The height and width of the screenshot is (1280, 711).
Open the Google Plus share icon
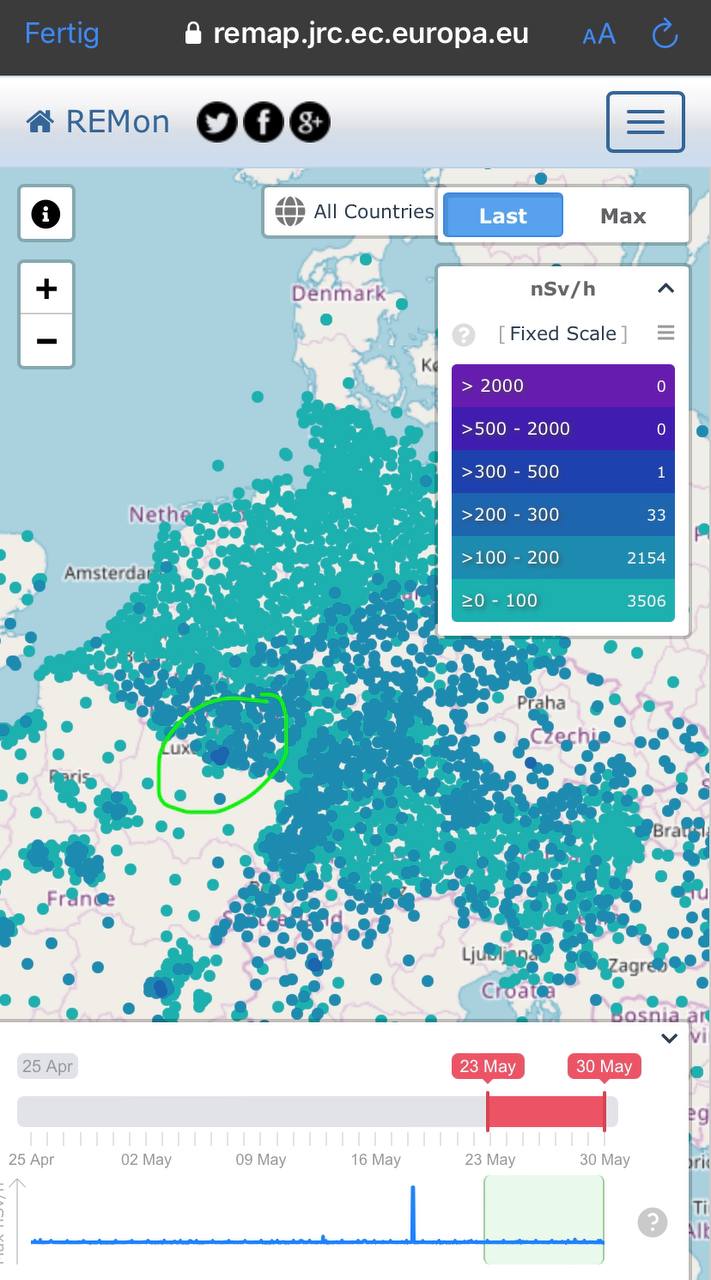coord(310,123)
